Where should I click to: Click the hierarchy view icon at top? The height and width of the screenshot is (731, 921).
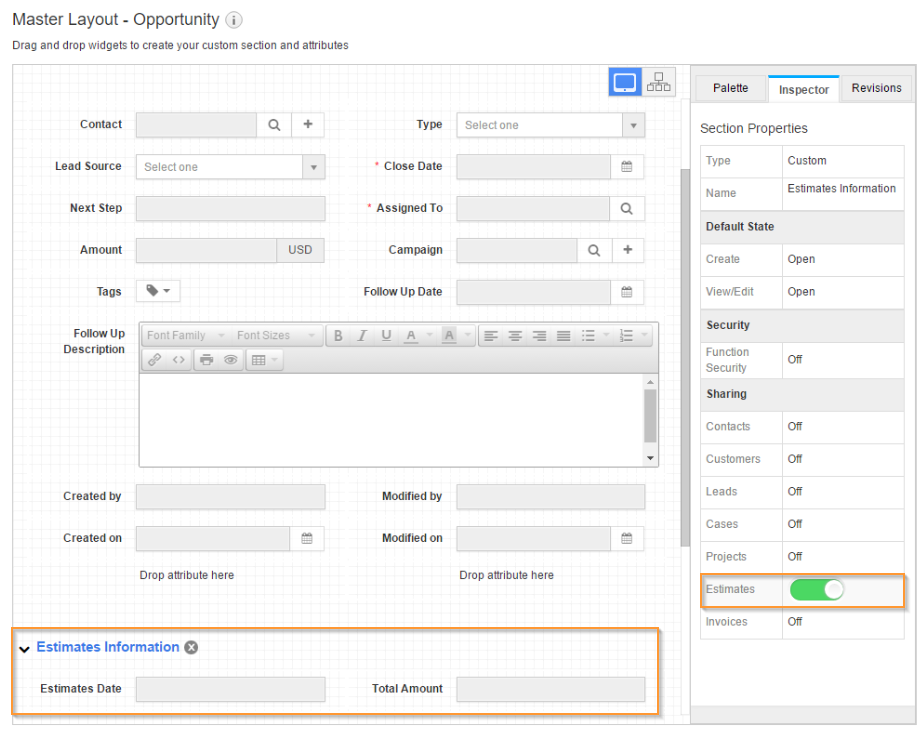point(659,83)
